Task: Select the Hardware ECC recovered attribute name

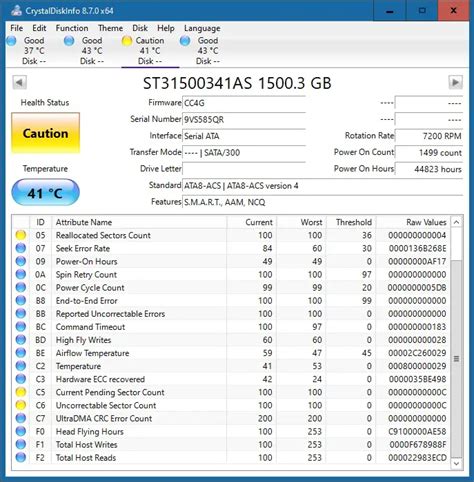Action: click(x=100, y=379)
